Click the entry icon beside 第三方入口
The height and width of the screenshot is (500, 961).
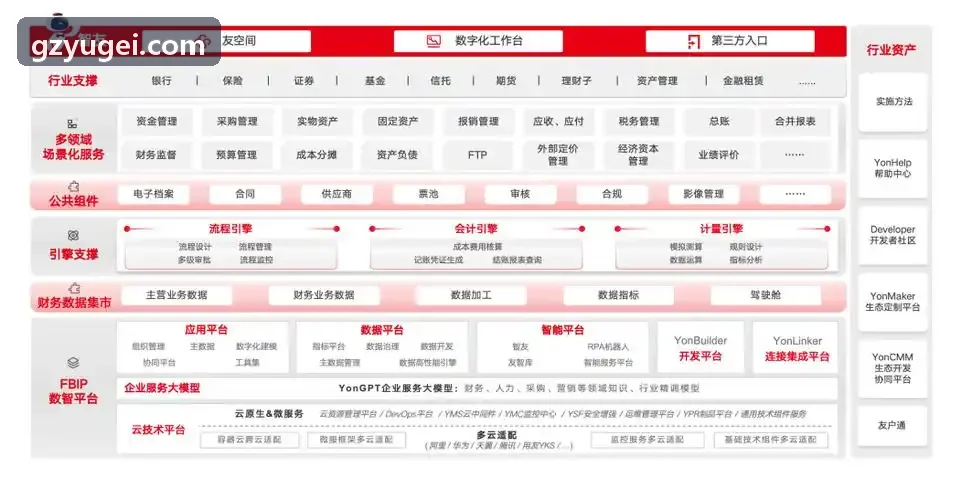point(693,41)
